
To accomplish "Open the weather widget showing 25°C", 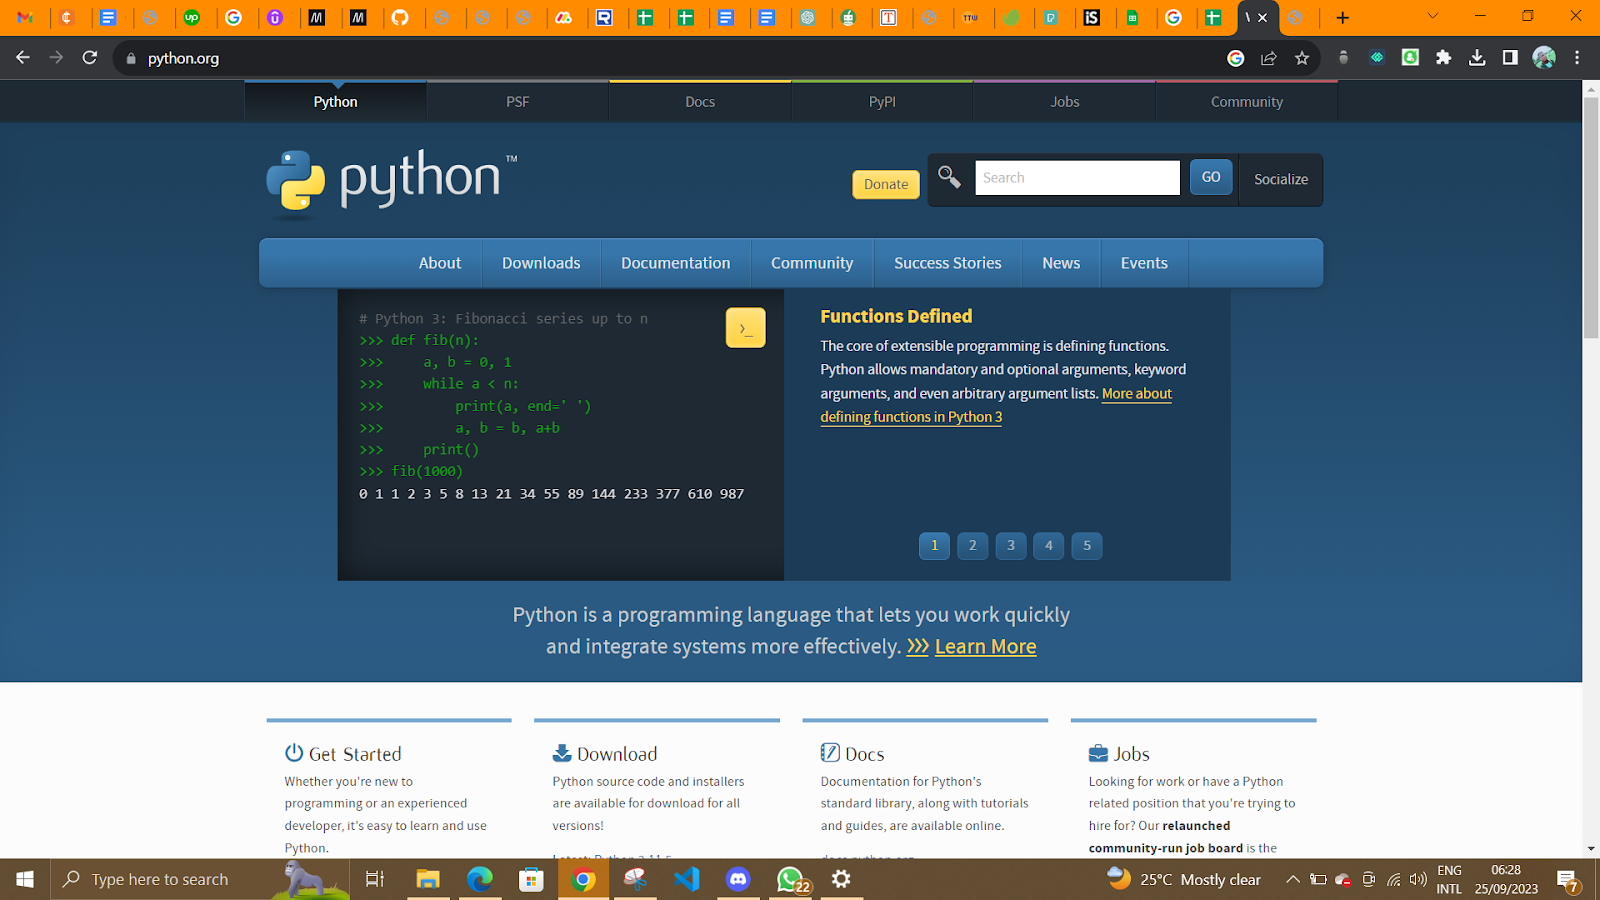I will point(1184,879).
